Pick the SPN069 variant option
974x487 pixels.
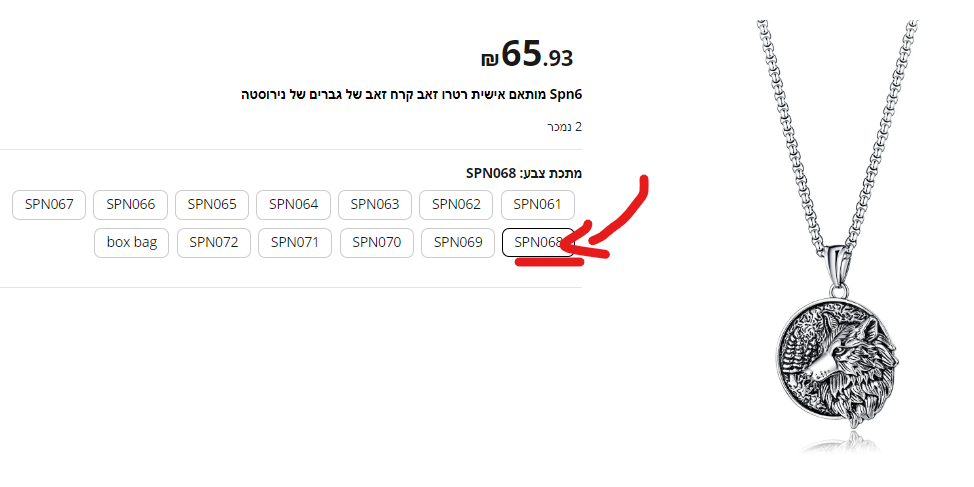coord(457,242)
